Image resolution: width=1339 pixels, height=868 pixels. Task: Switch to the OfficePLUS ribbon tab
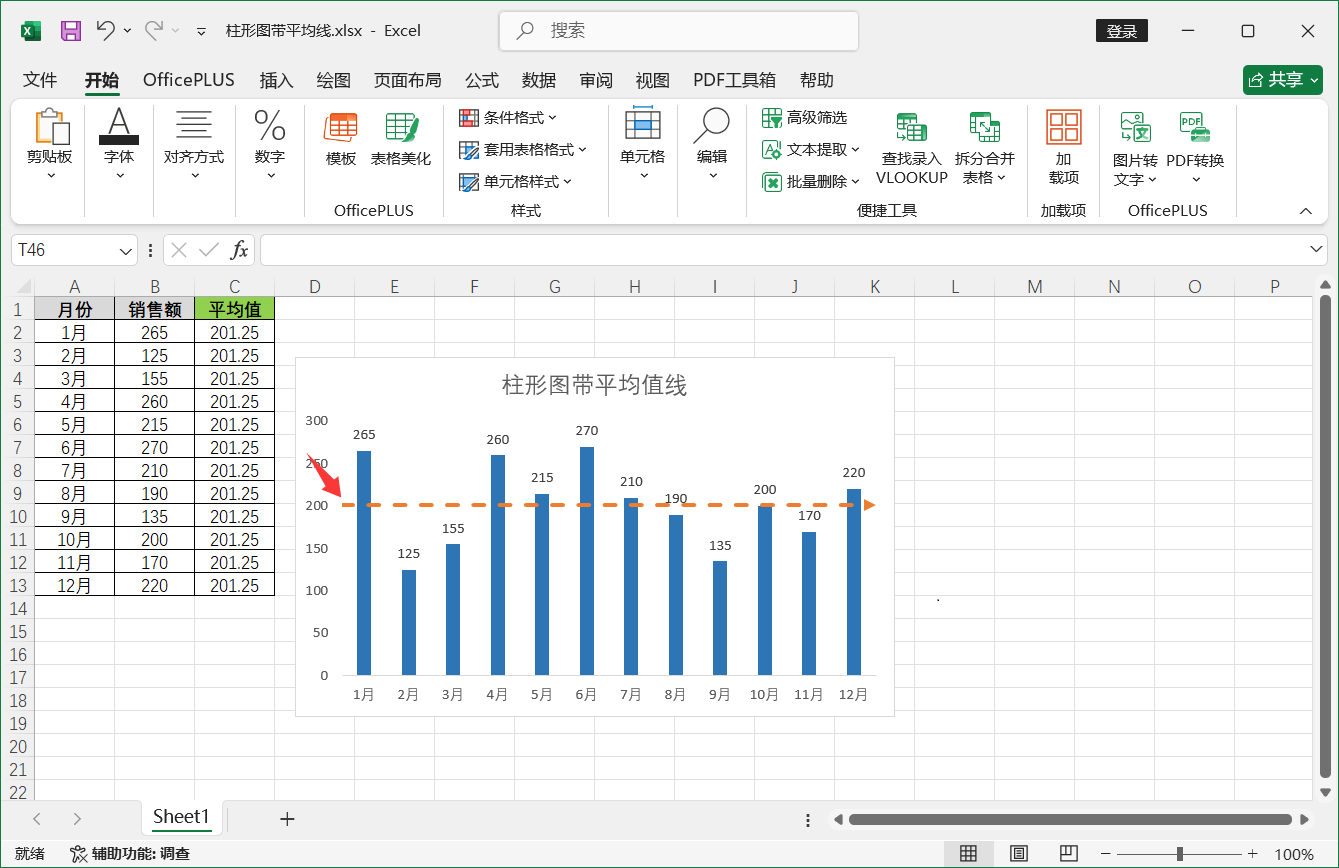coord(188,80)
